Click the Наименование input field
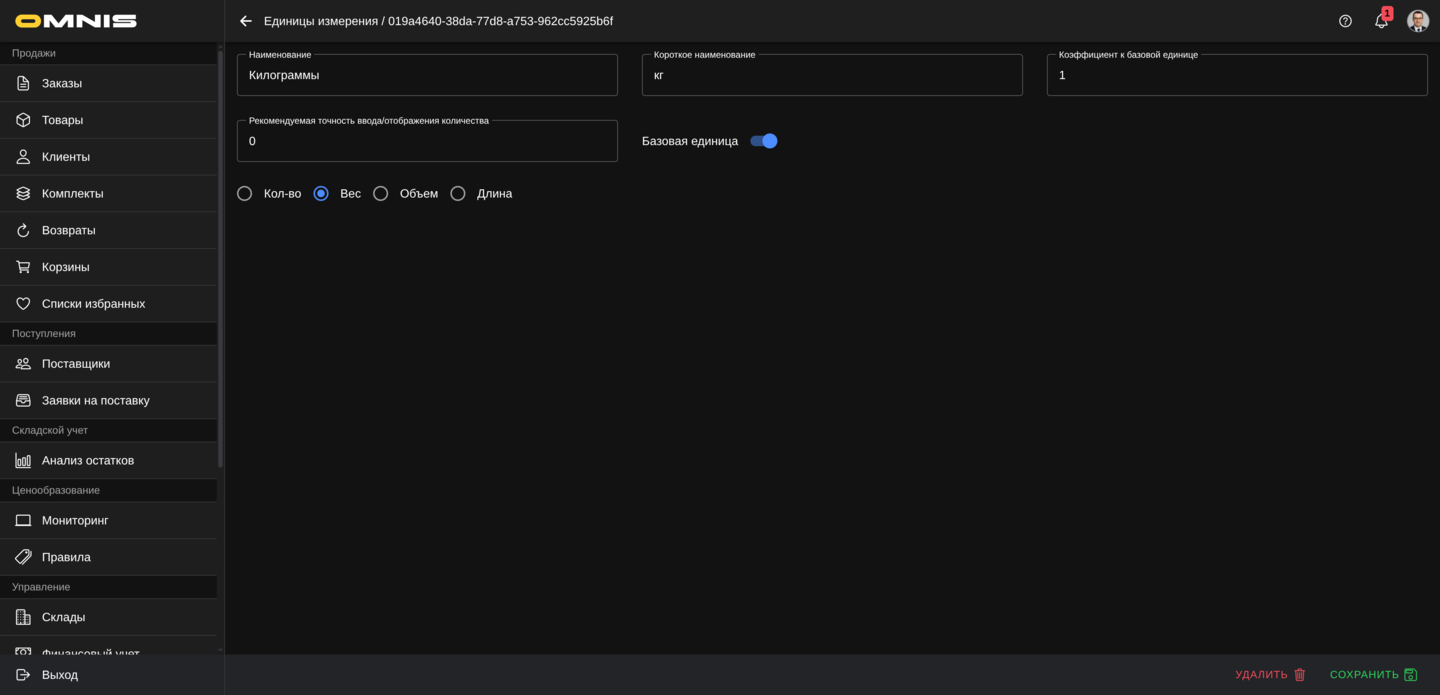 click(x=427, y=76)
